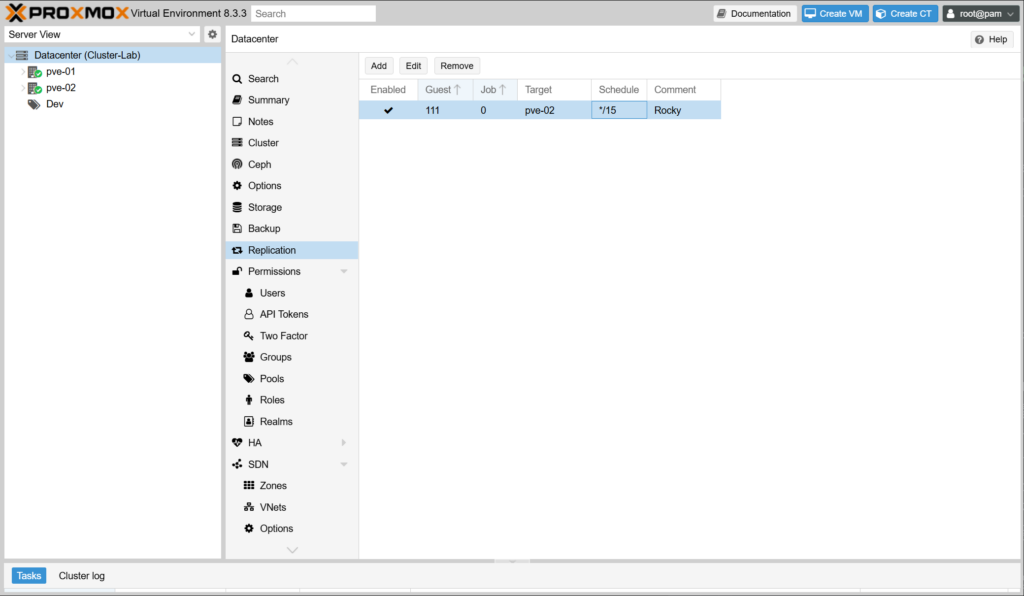Click the Ceph icon in sidebar

tap(237, 164)
